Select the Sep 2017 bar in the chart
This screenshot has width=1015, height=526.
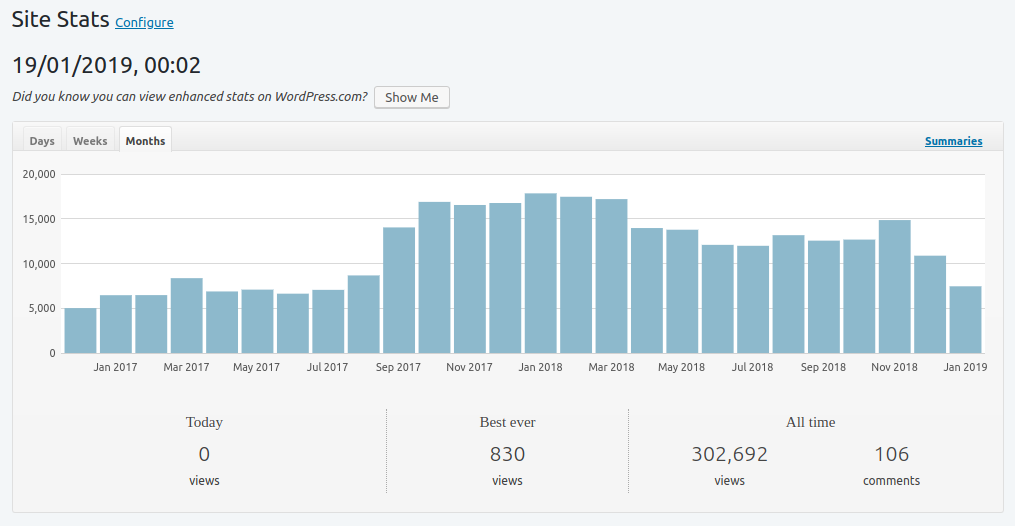(399, 292)
